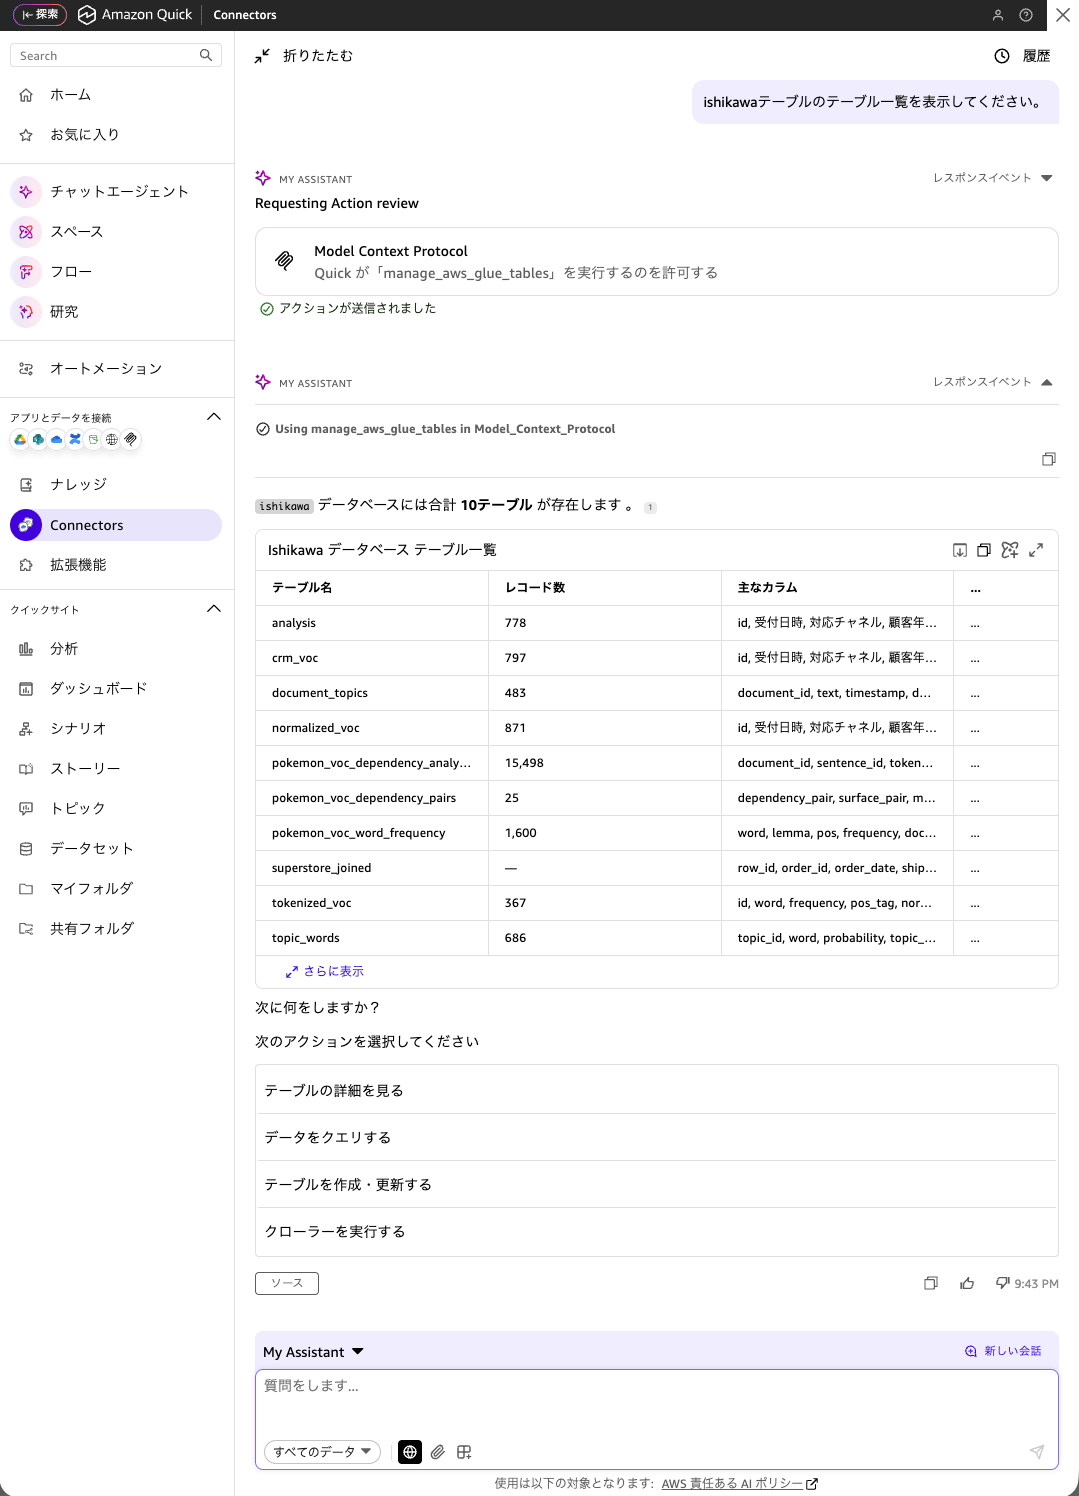Open the help question mark icon
This screenshot has height=1496, width=1079.
tap(1026, 15)
